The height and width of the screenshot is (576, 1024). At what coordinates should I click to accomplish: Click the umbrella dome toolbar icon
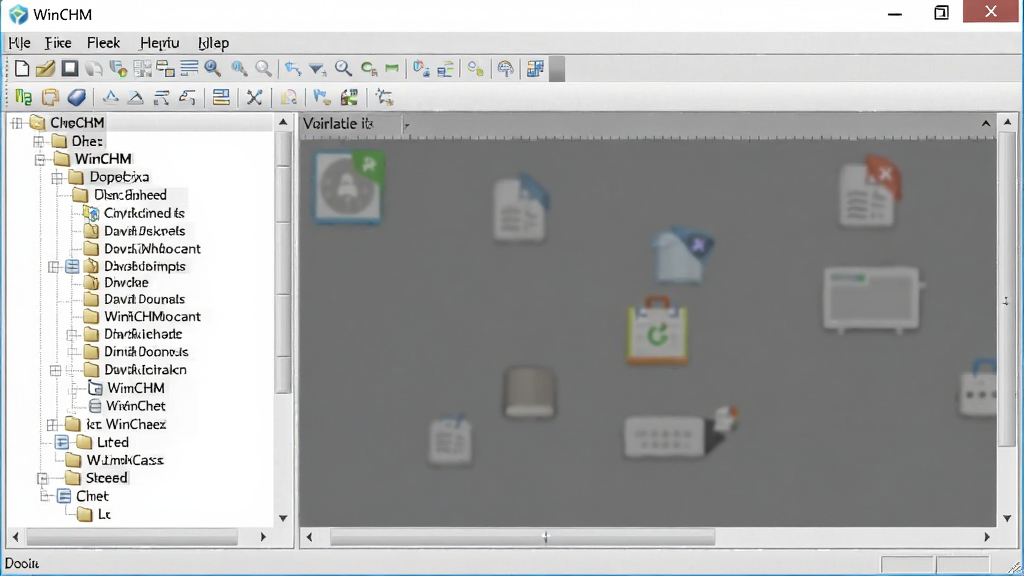pos(505,69)
